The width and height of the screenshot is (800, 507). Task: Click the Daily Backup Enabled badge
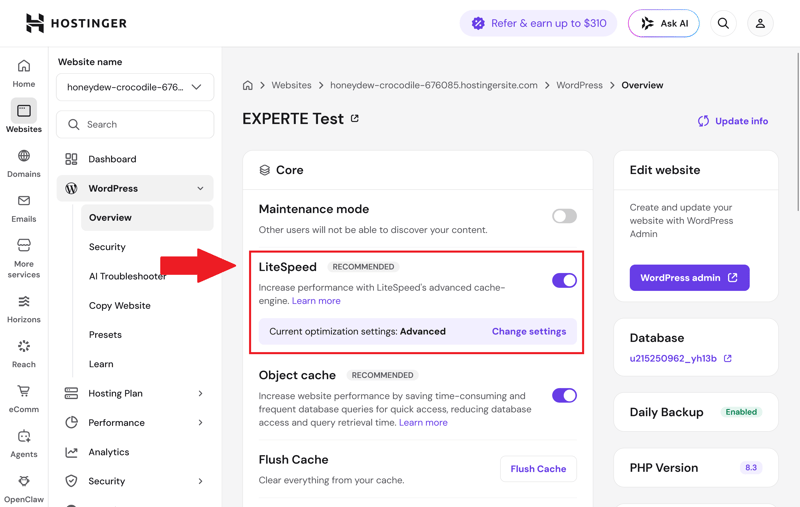741,412
